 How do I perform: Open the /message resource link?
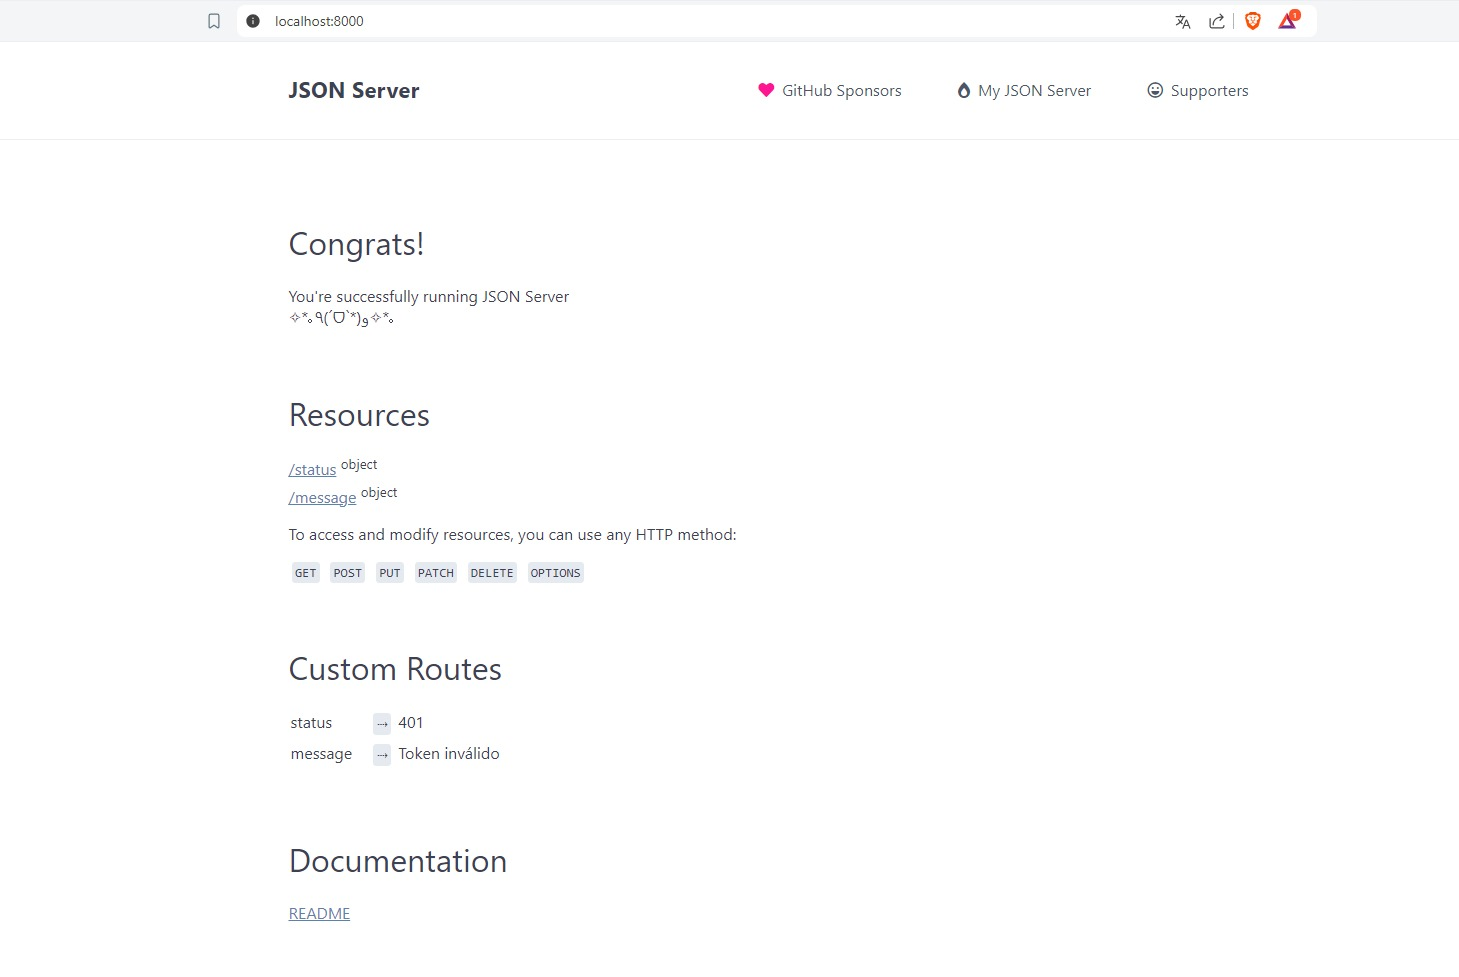322,498
